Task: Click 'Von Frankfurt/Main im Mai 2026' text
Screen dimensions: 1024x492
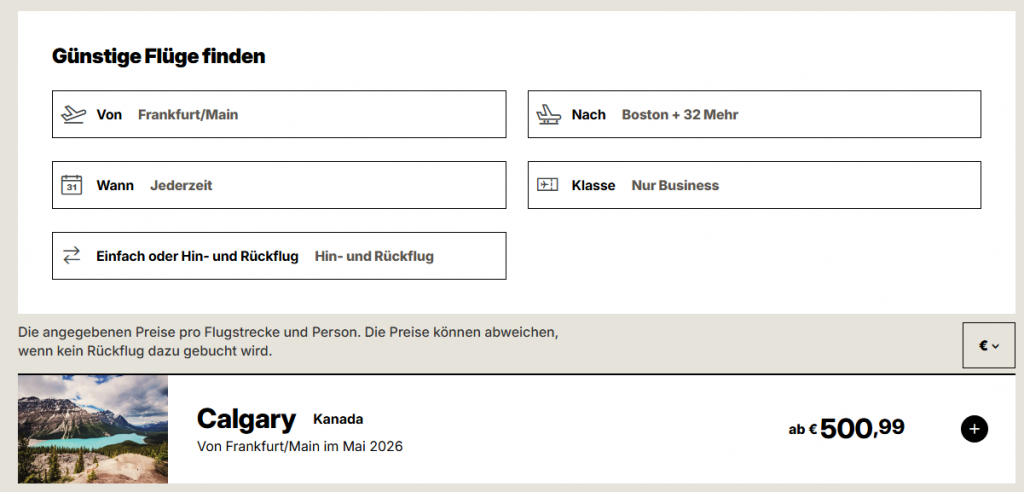Action: [x=300, y=446]
